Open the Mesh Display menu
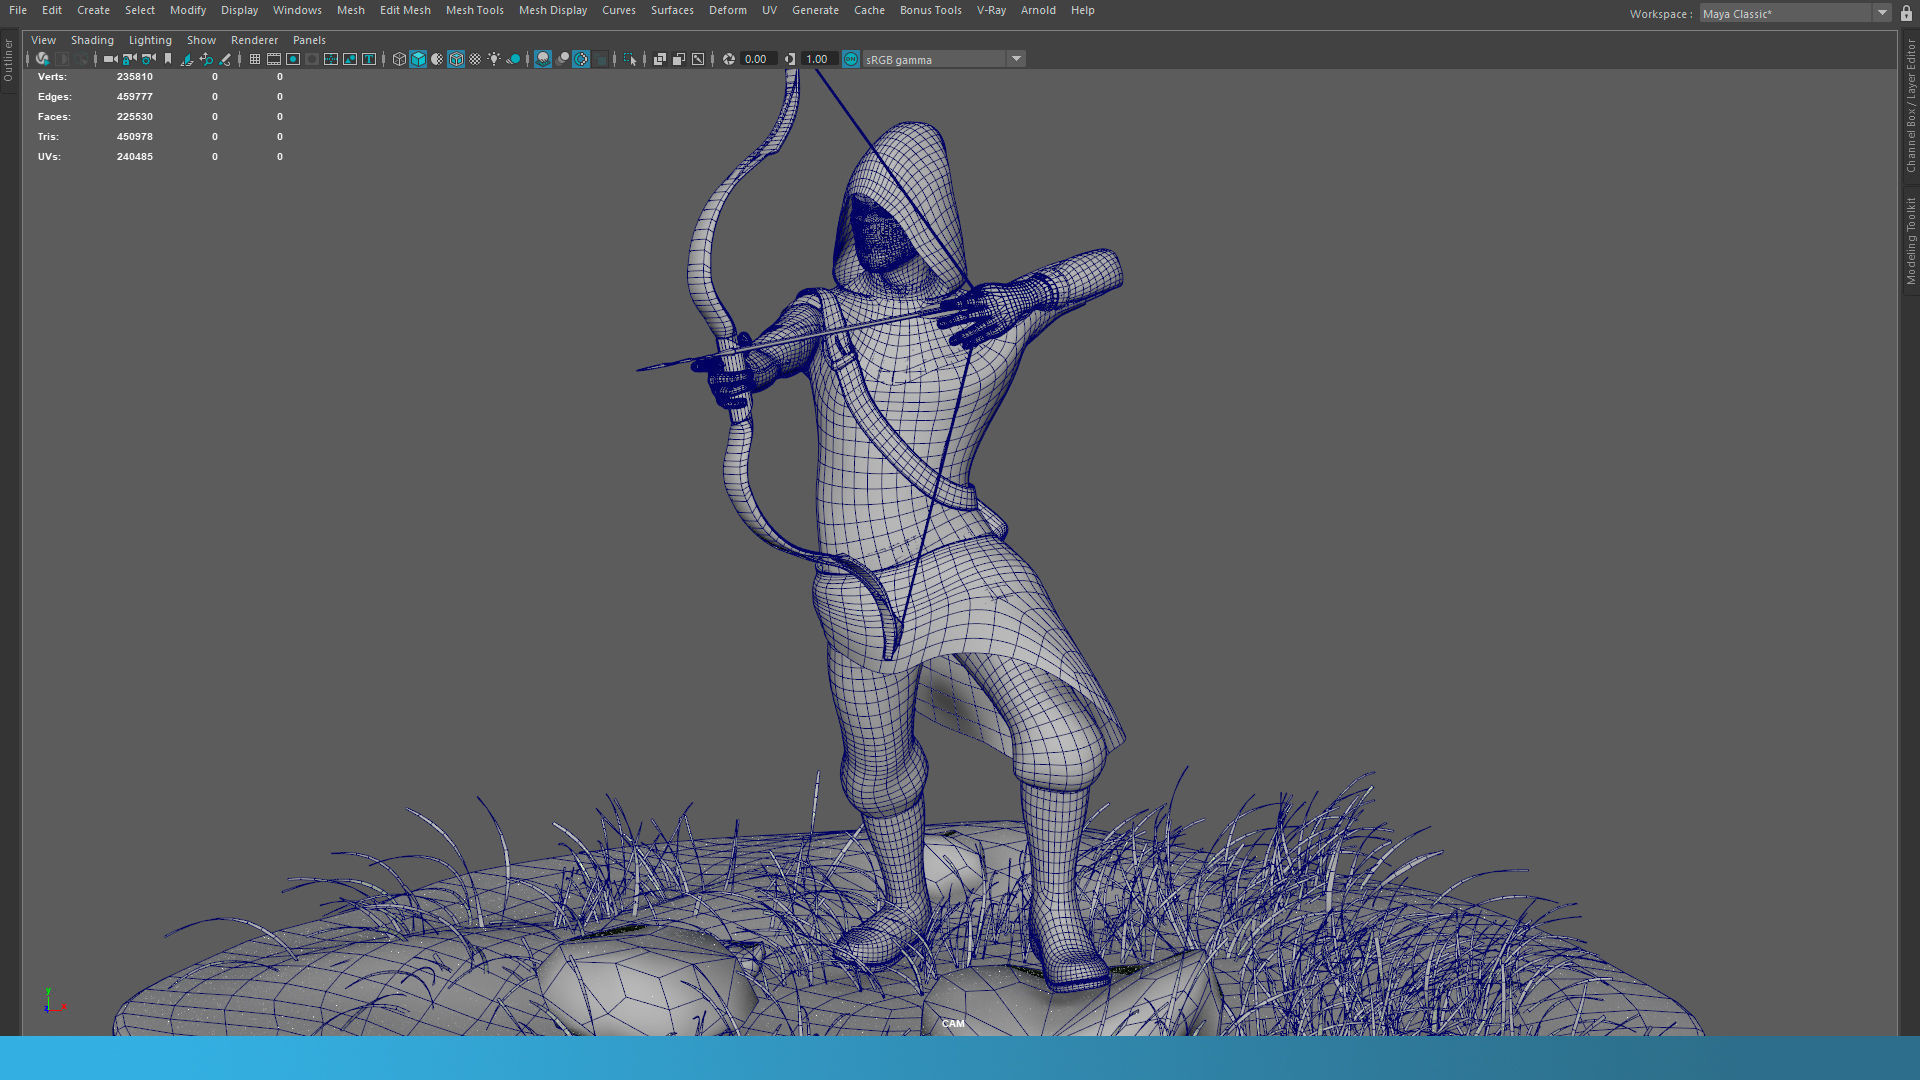The image size is (1920, 1080). tap(552, 10)
